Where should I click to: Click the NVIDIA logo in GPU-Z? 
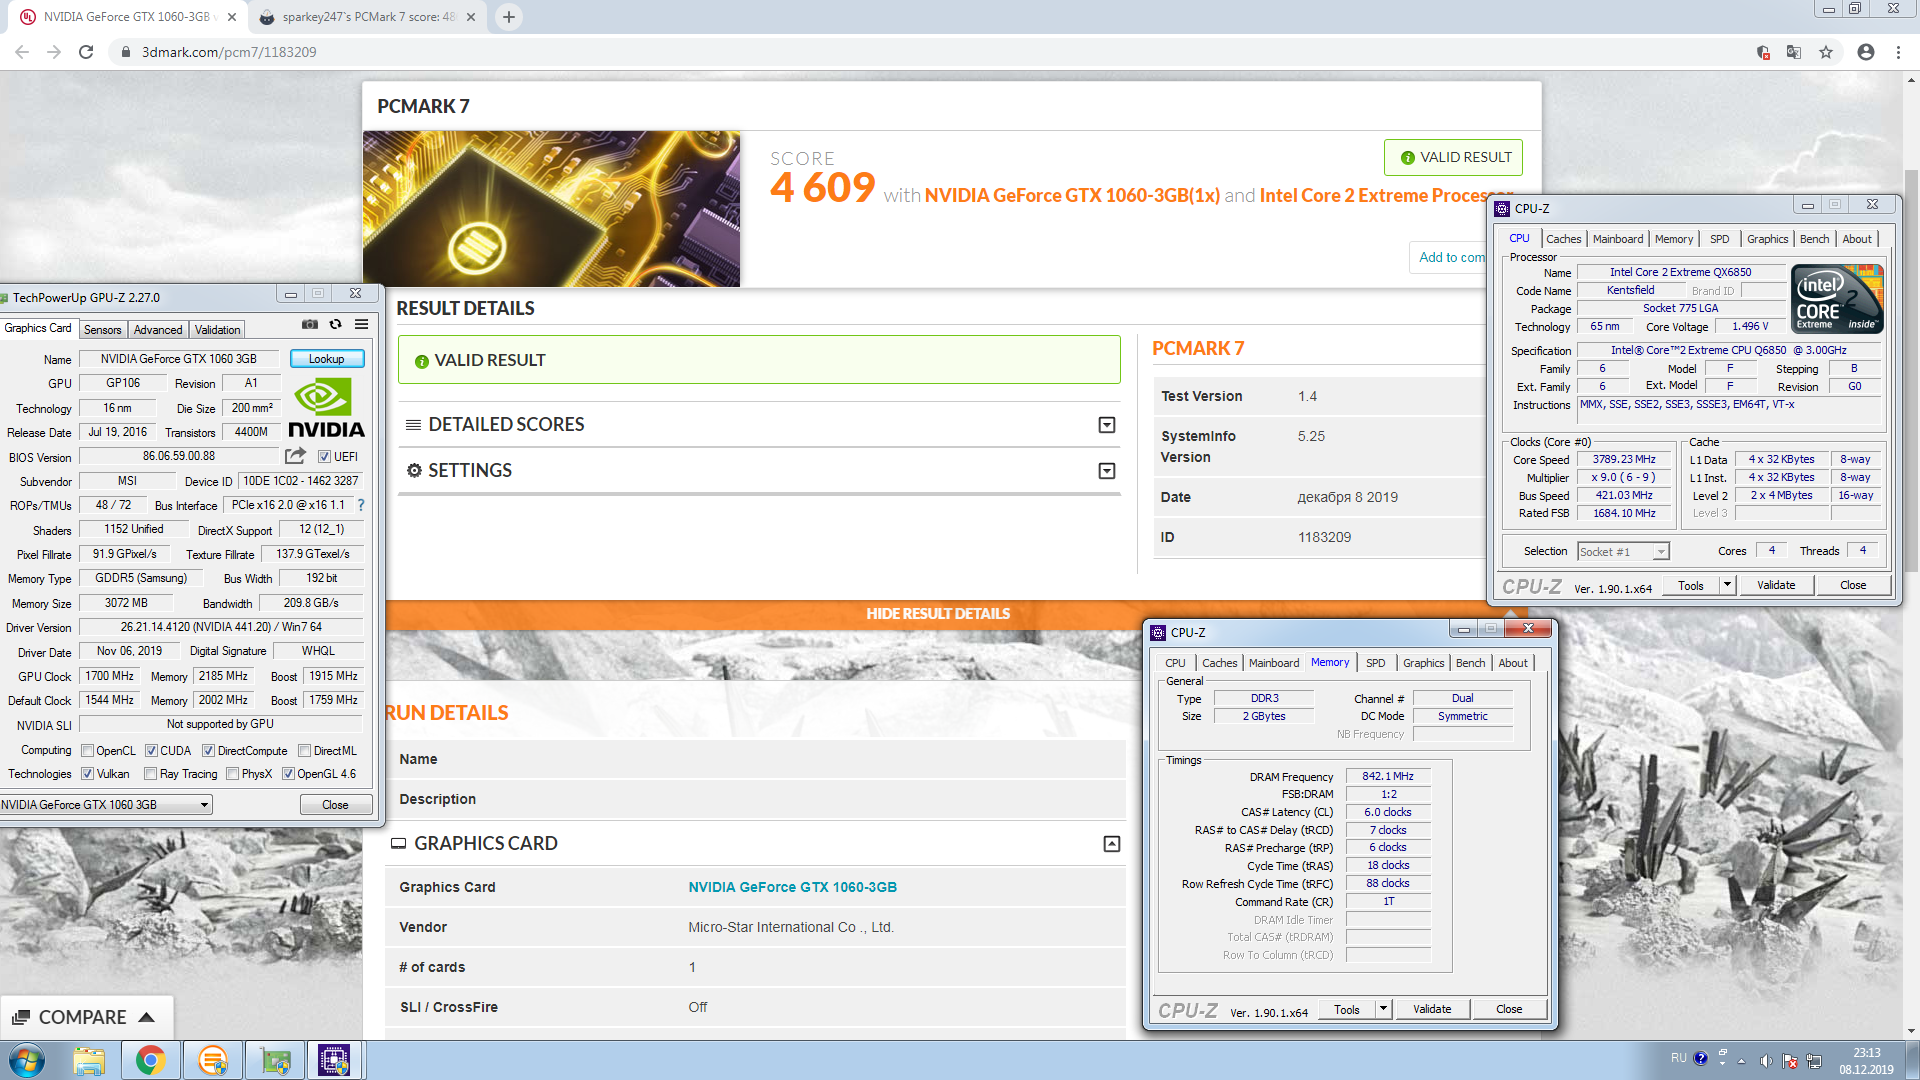click(x=326, y=408)
